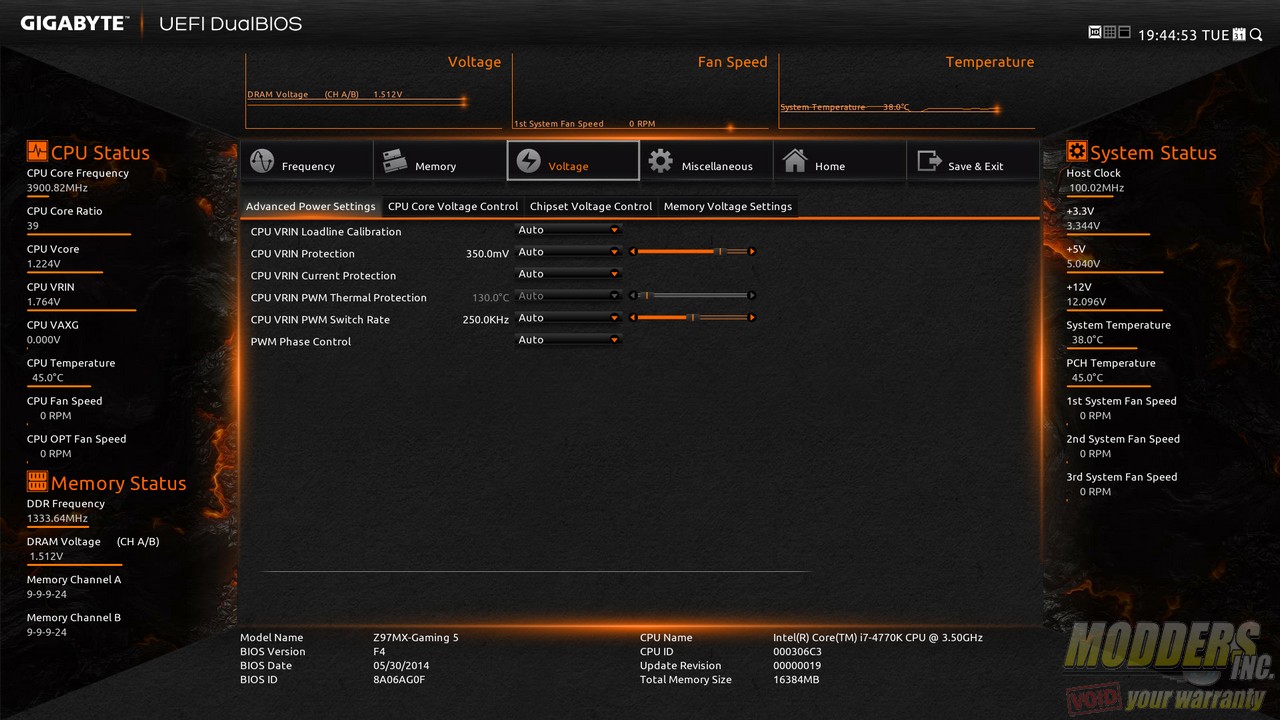Click the Voltage lightning bolt icon

pyautogui.click(x=528, y=161)
